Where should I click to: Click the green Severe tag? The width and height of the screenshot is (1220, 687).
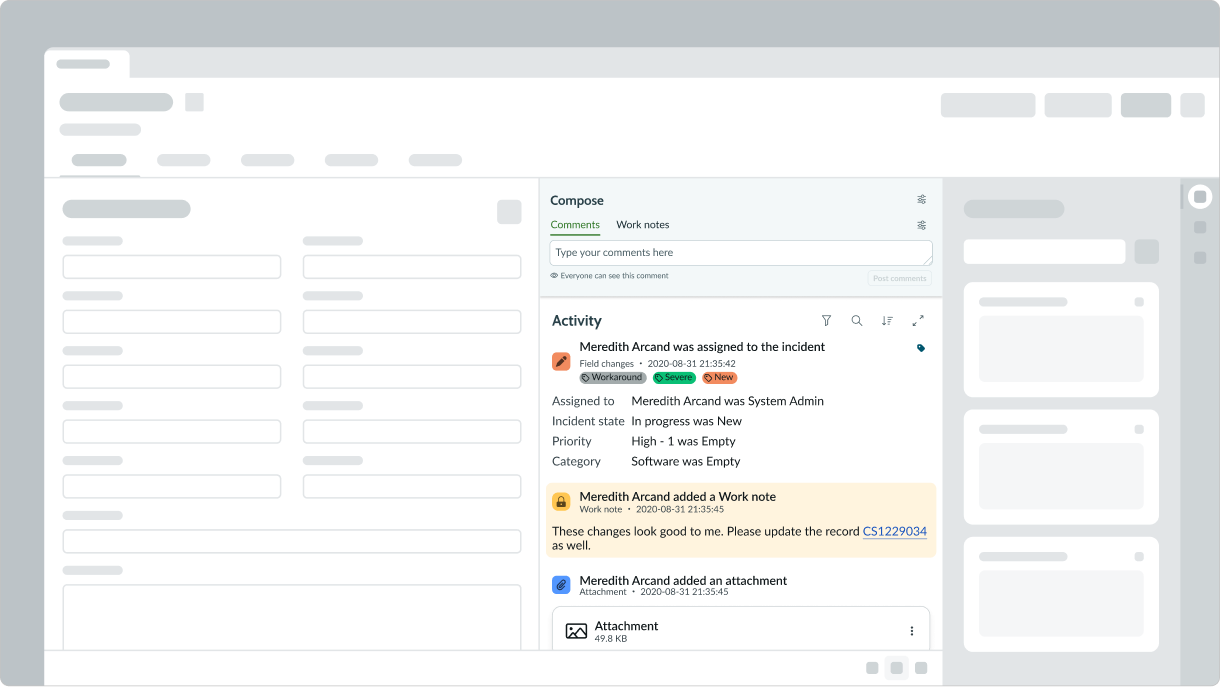(x=674, y=378)
